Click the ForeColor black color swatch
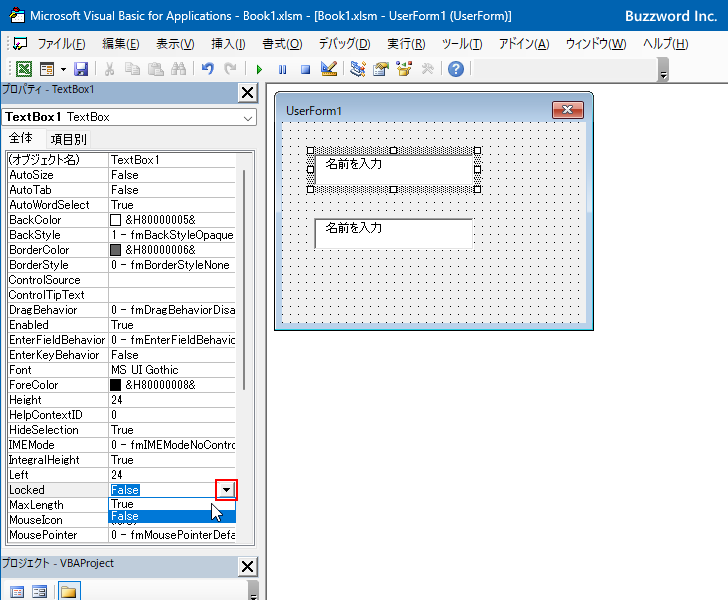The height and width of the screenshot is (600, 728). [x=116, y=385]
